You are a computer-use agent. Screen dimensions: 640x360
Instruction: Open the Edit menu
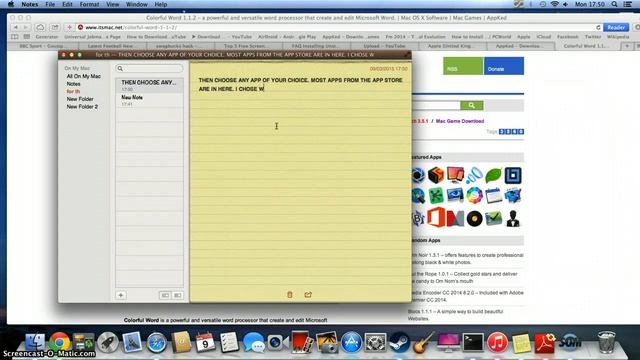tap(67, 4)
